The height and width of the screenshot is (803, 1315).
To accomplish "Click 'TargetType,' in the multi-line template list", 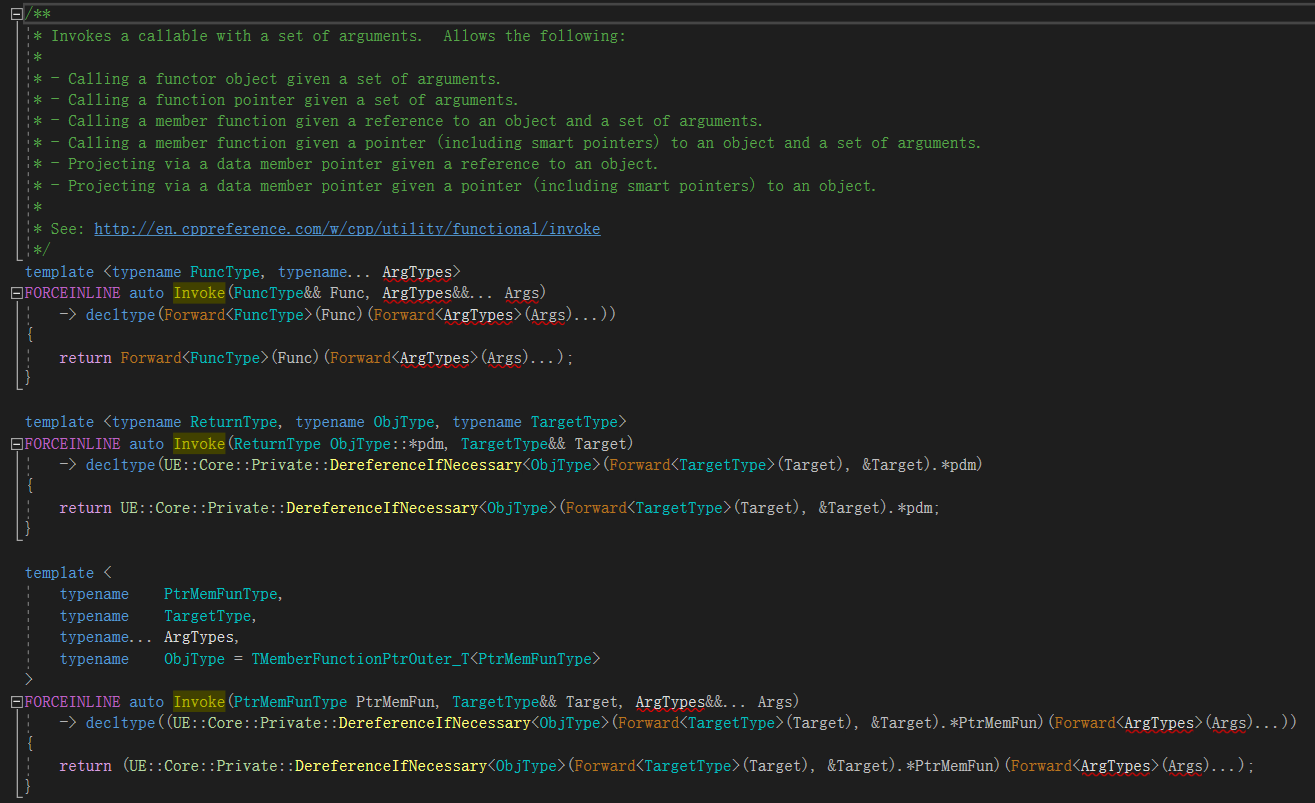I will [210, 616].
